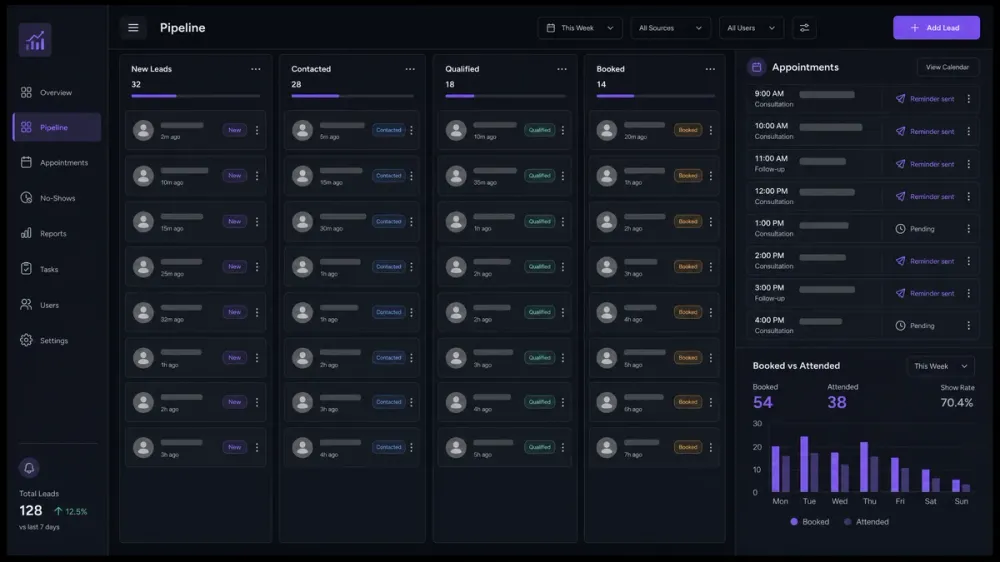Screen dimensions: 1000x562
Task: Open the No-Shows sidebar icon
Action: pyautogui.click(x=26, y=198)
